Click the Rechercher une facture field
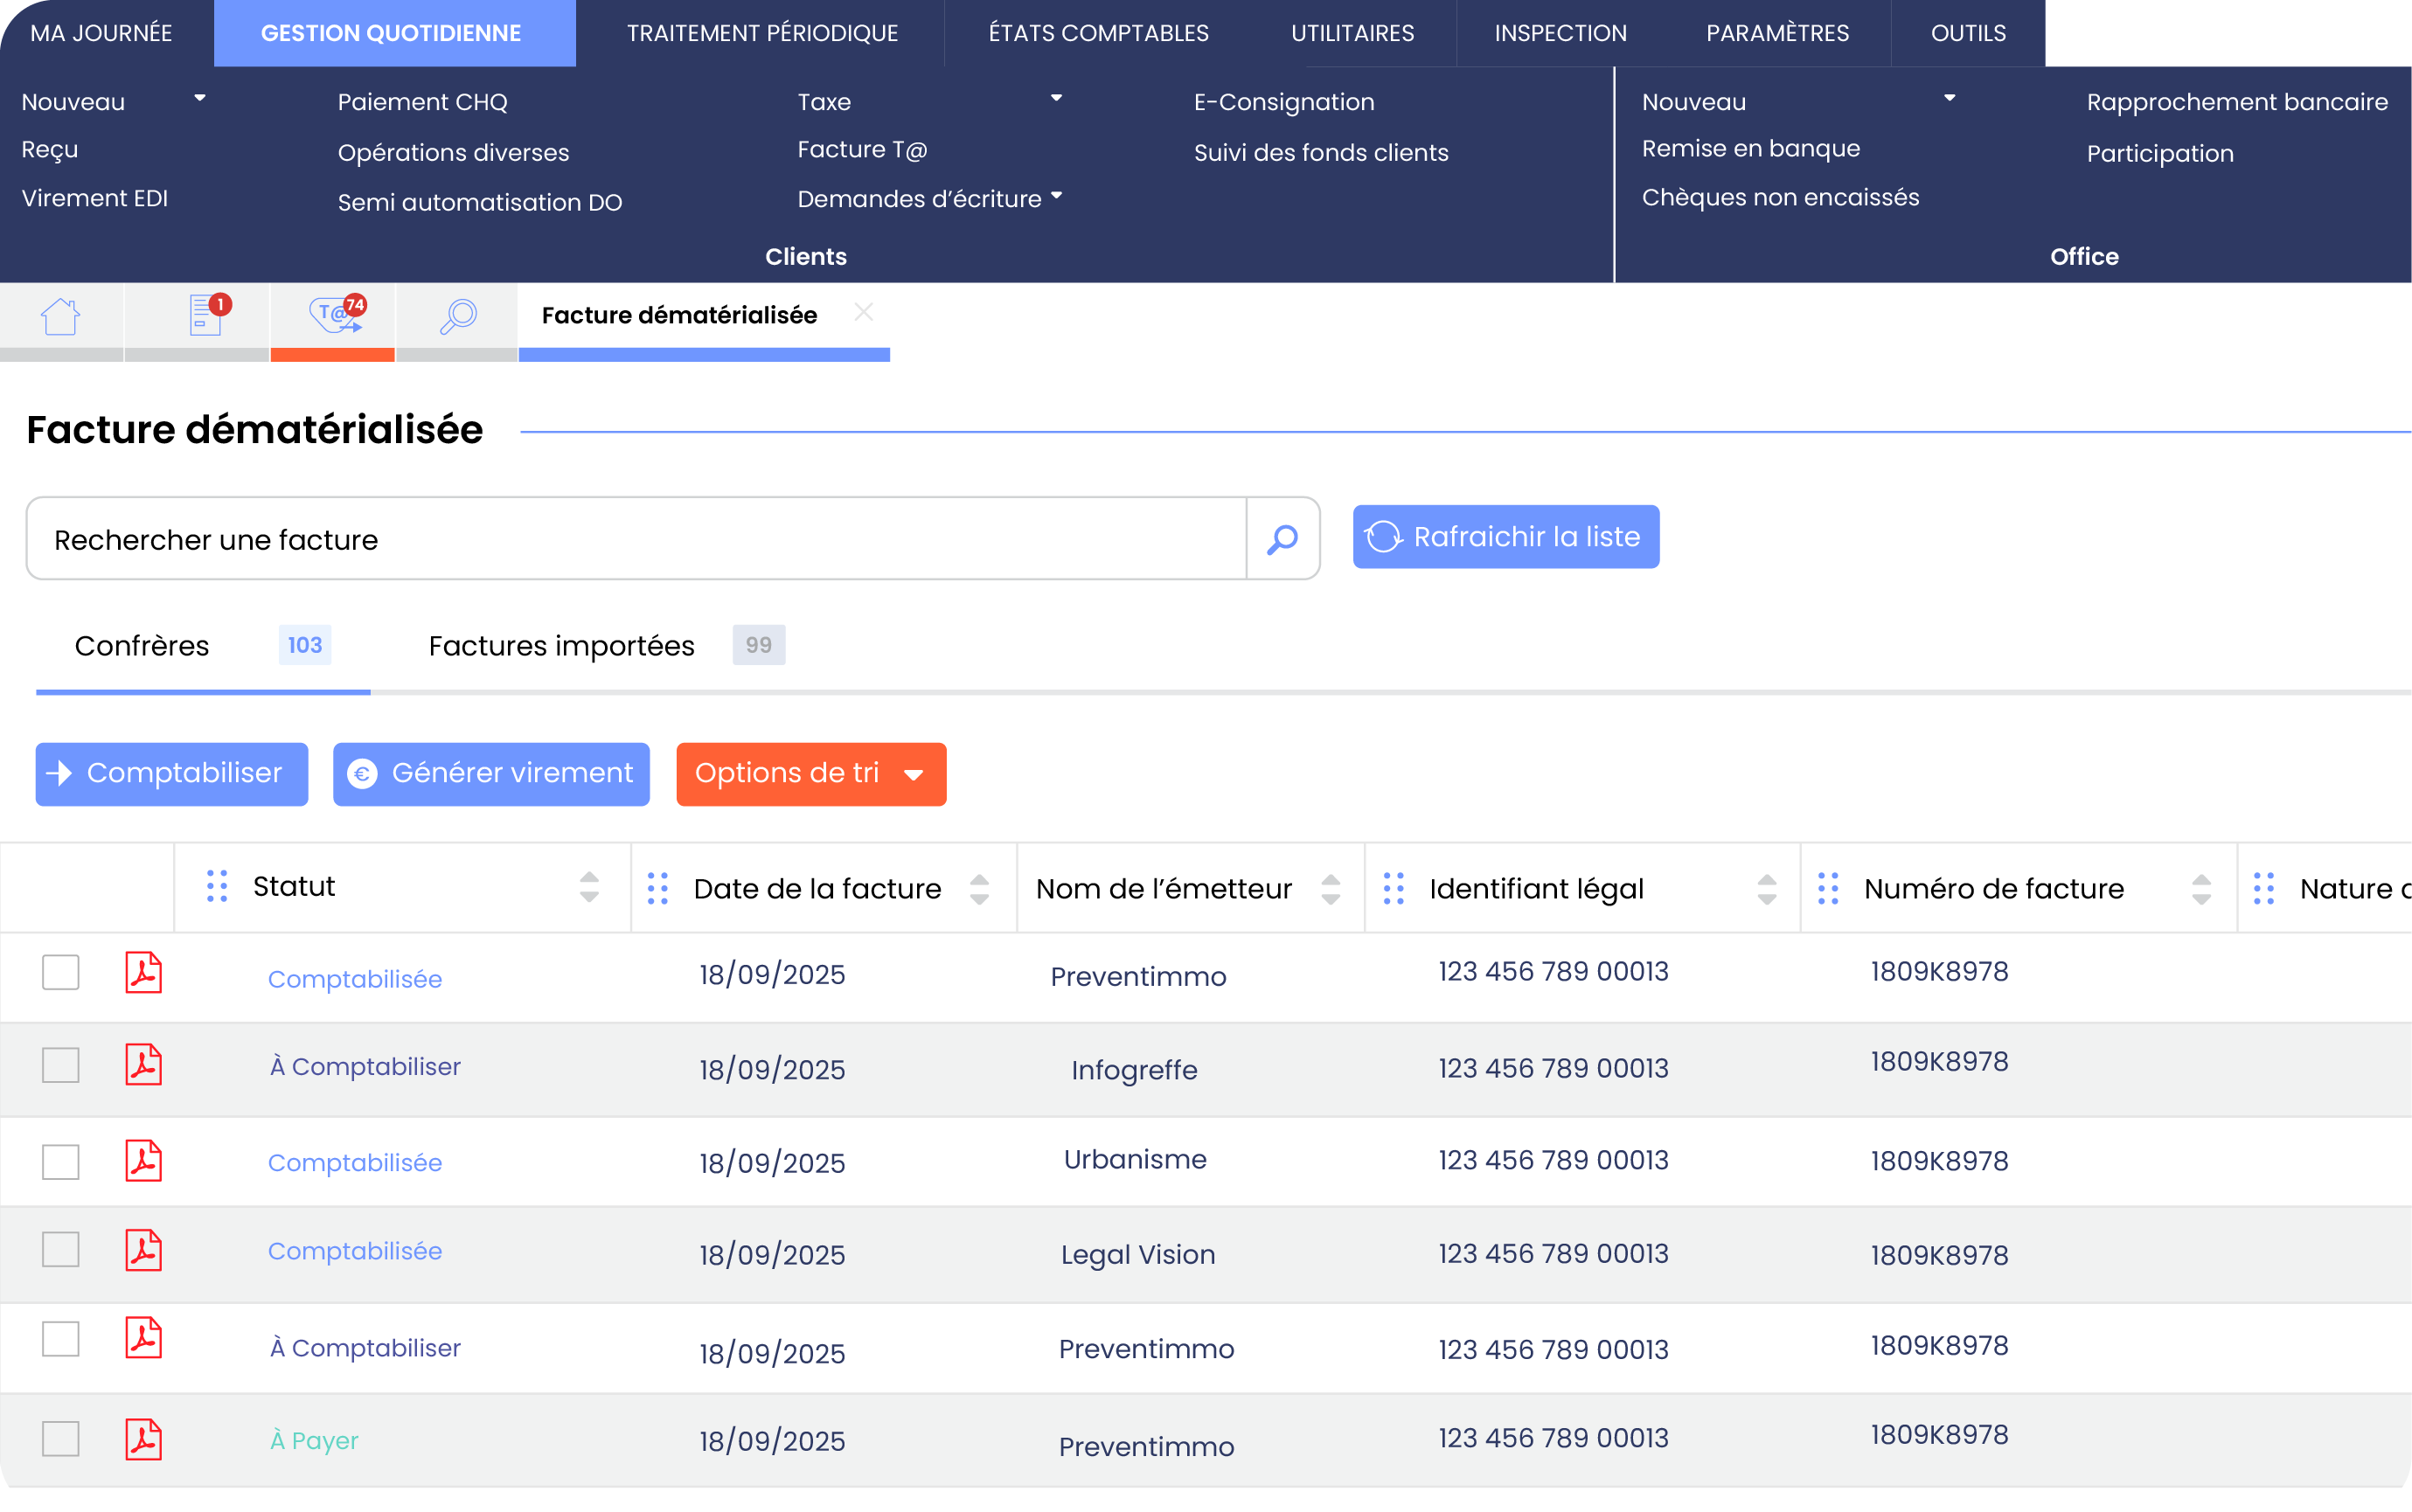 pyautogui.click(x=636, y=539)
